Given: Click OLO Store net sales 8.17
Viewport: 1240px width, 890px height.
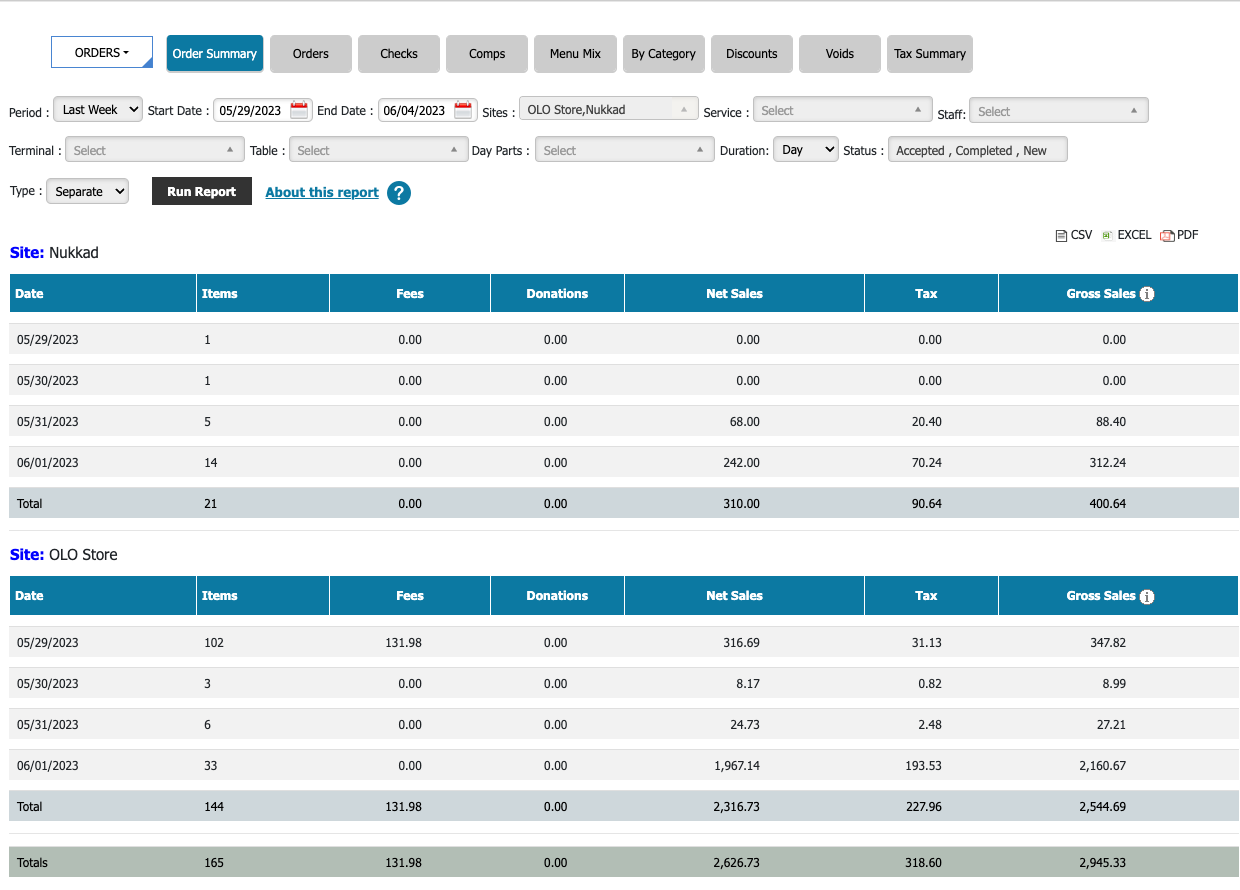Looking at the screenshot, I should [x=747, y=684].
